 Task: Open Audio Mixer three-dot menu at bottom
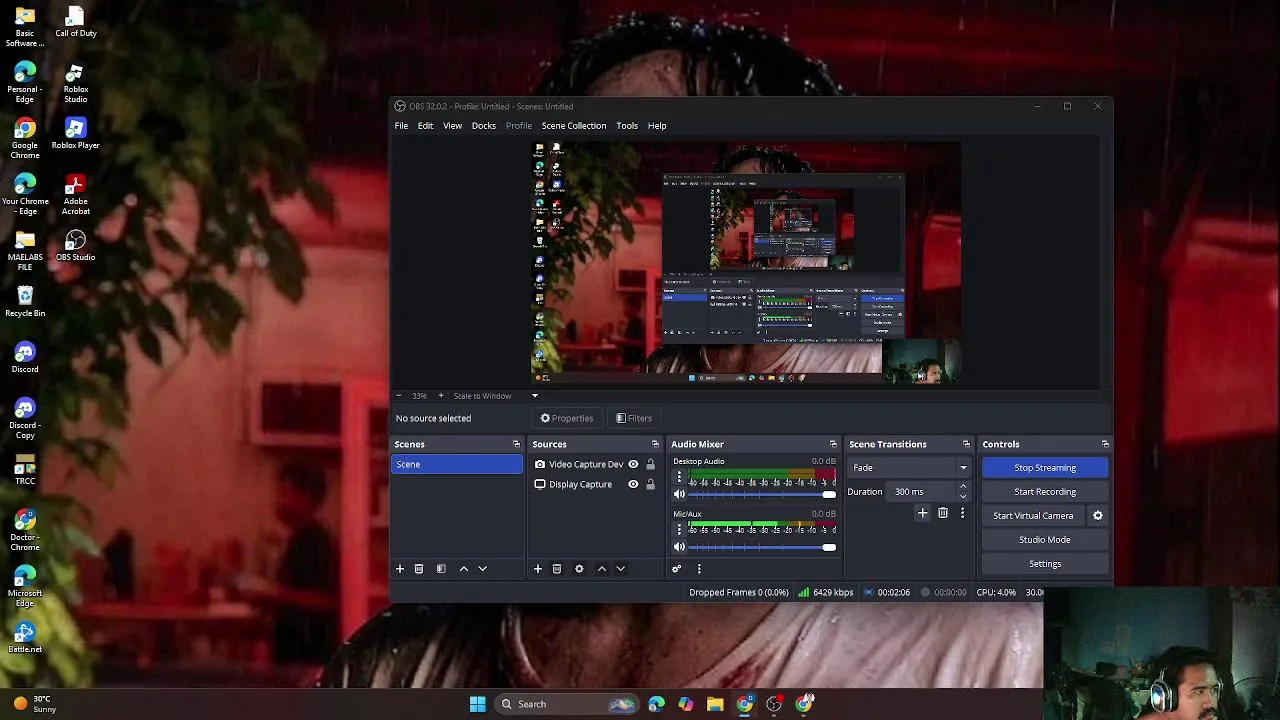(699, 569)
